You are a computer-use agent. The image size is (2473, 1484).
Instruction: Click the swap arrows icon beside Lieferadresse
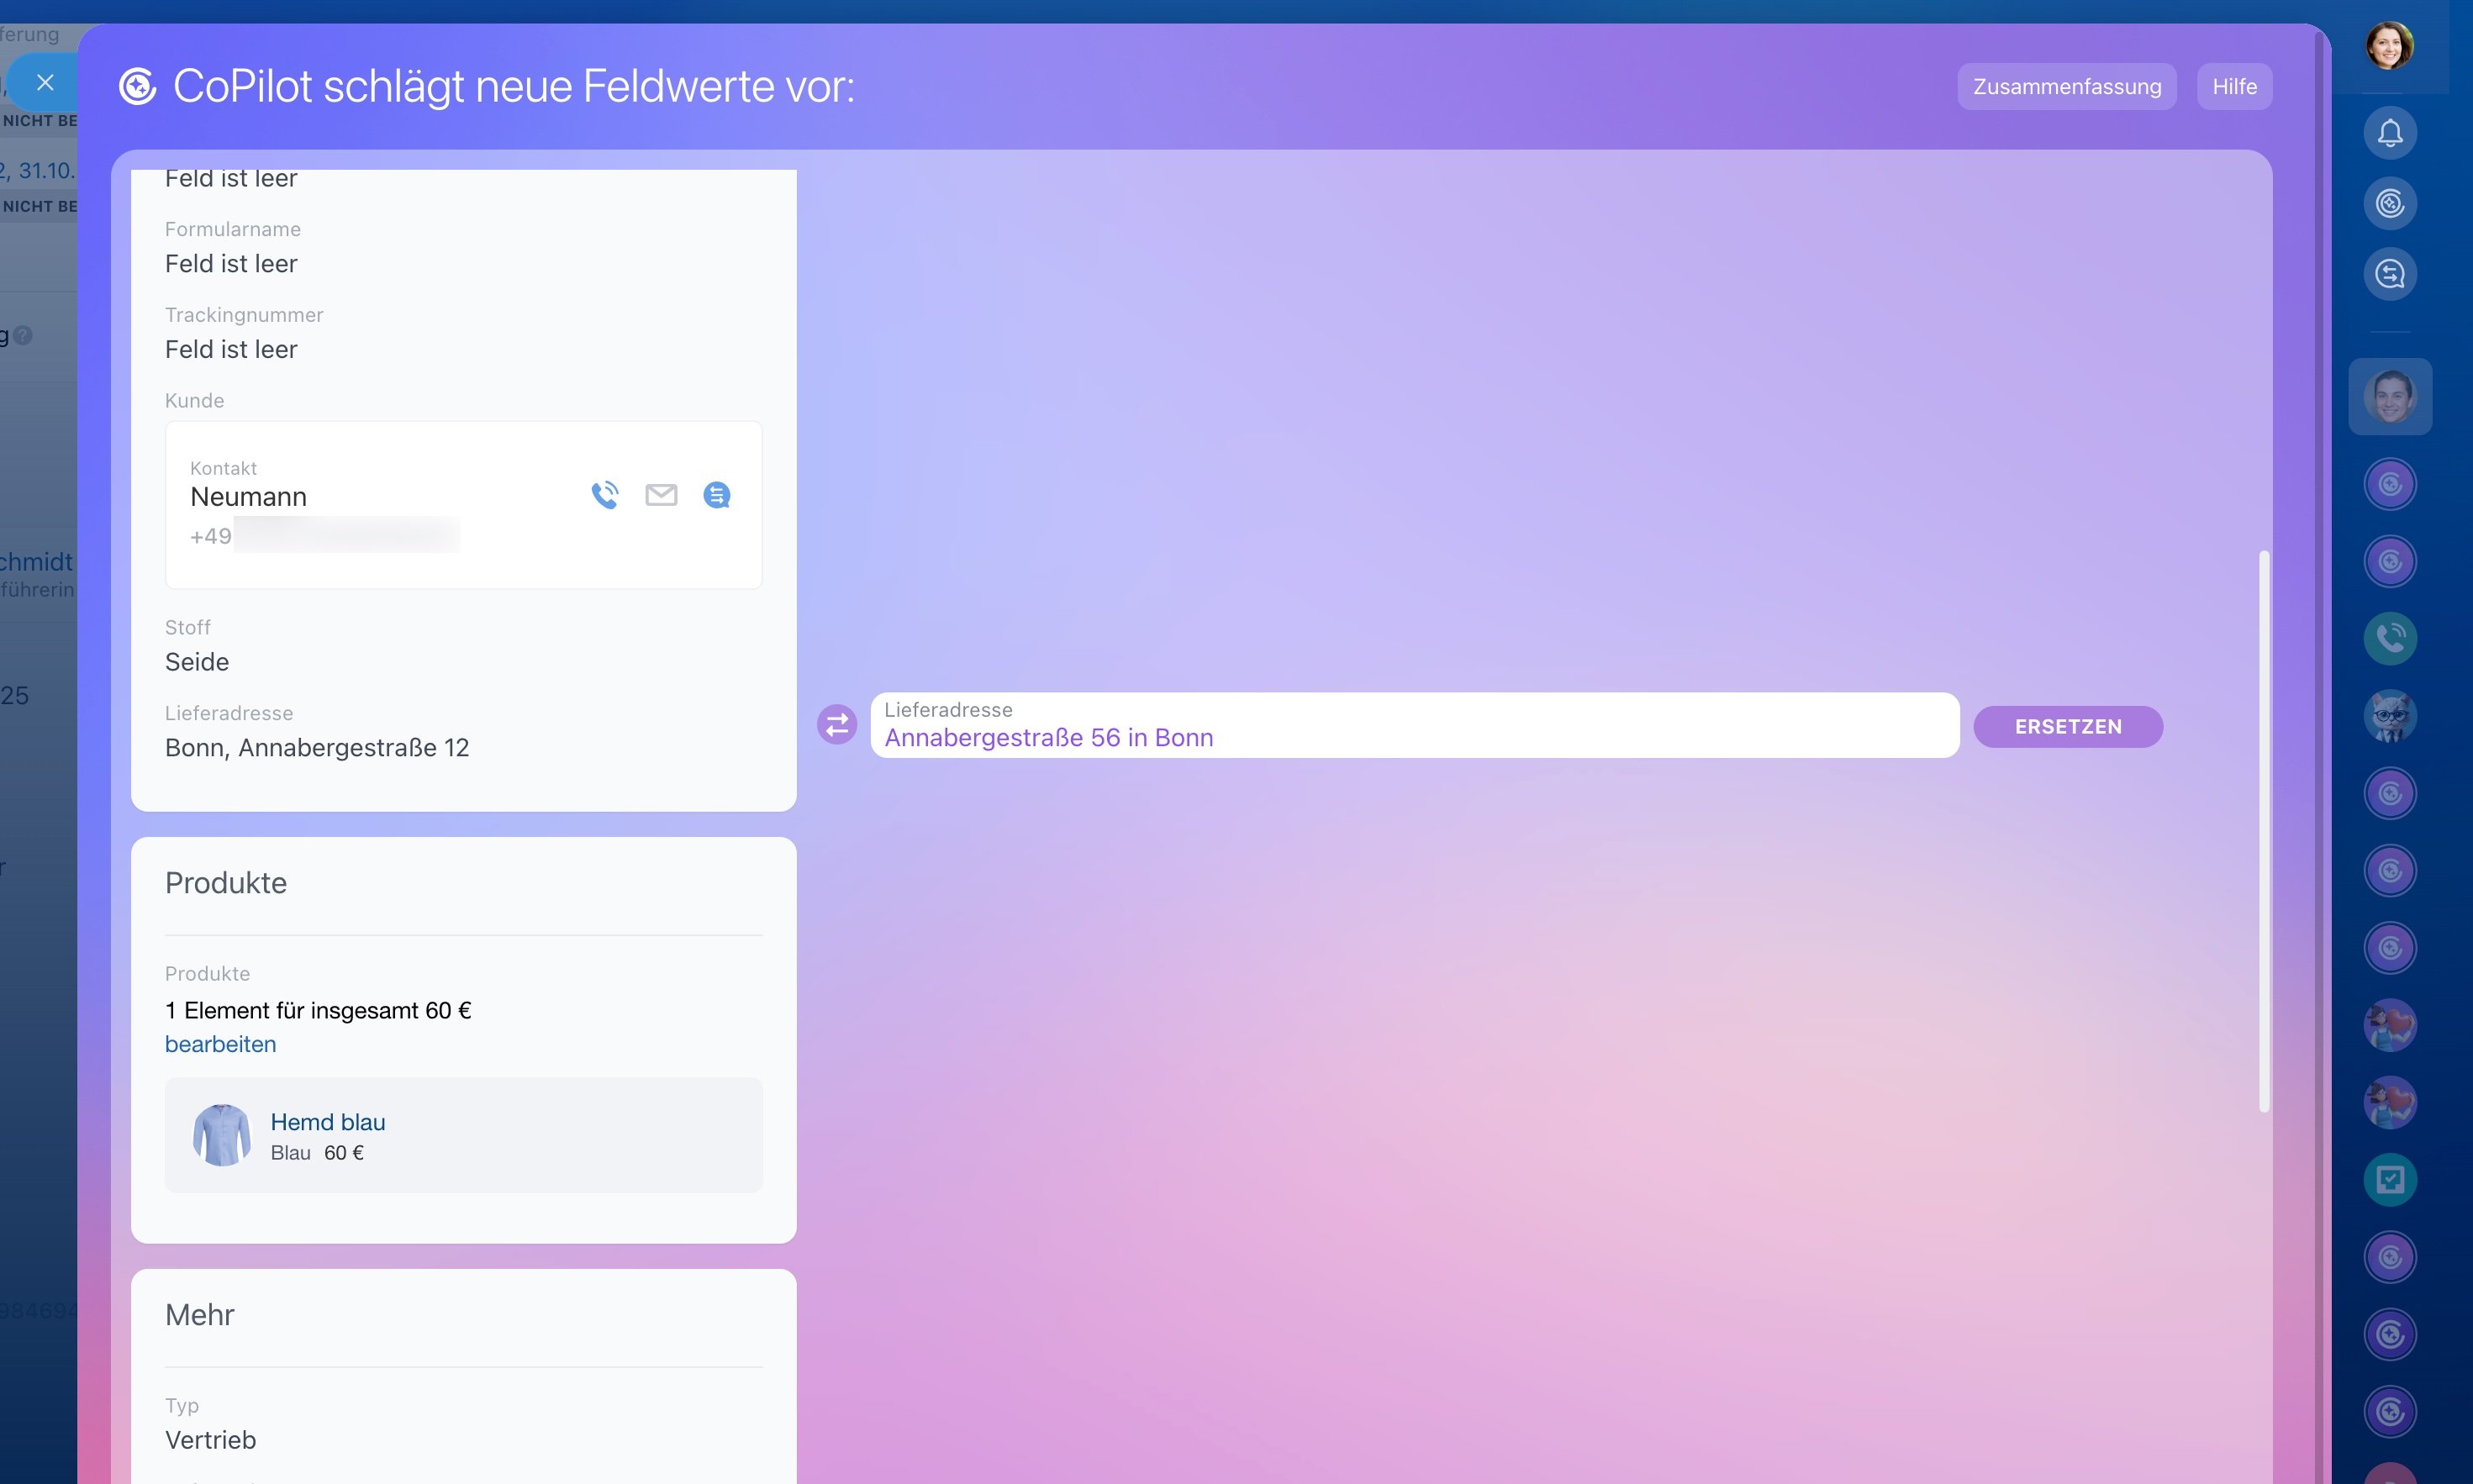coord(837,725)
